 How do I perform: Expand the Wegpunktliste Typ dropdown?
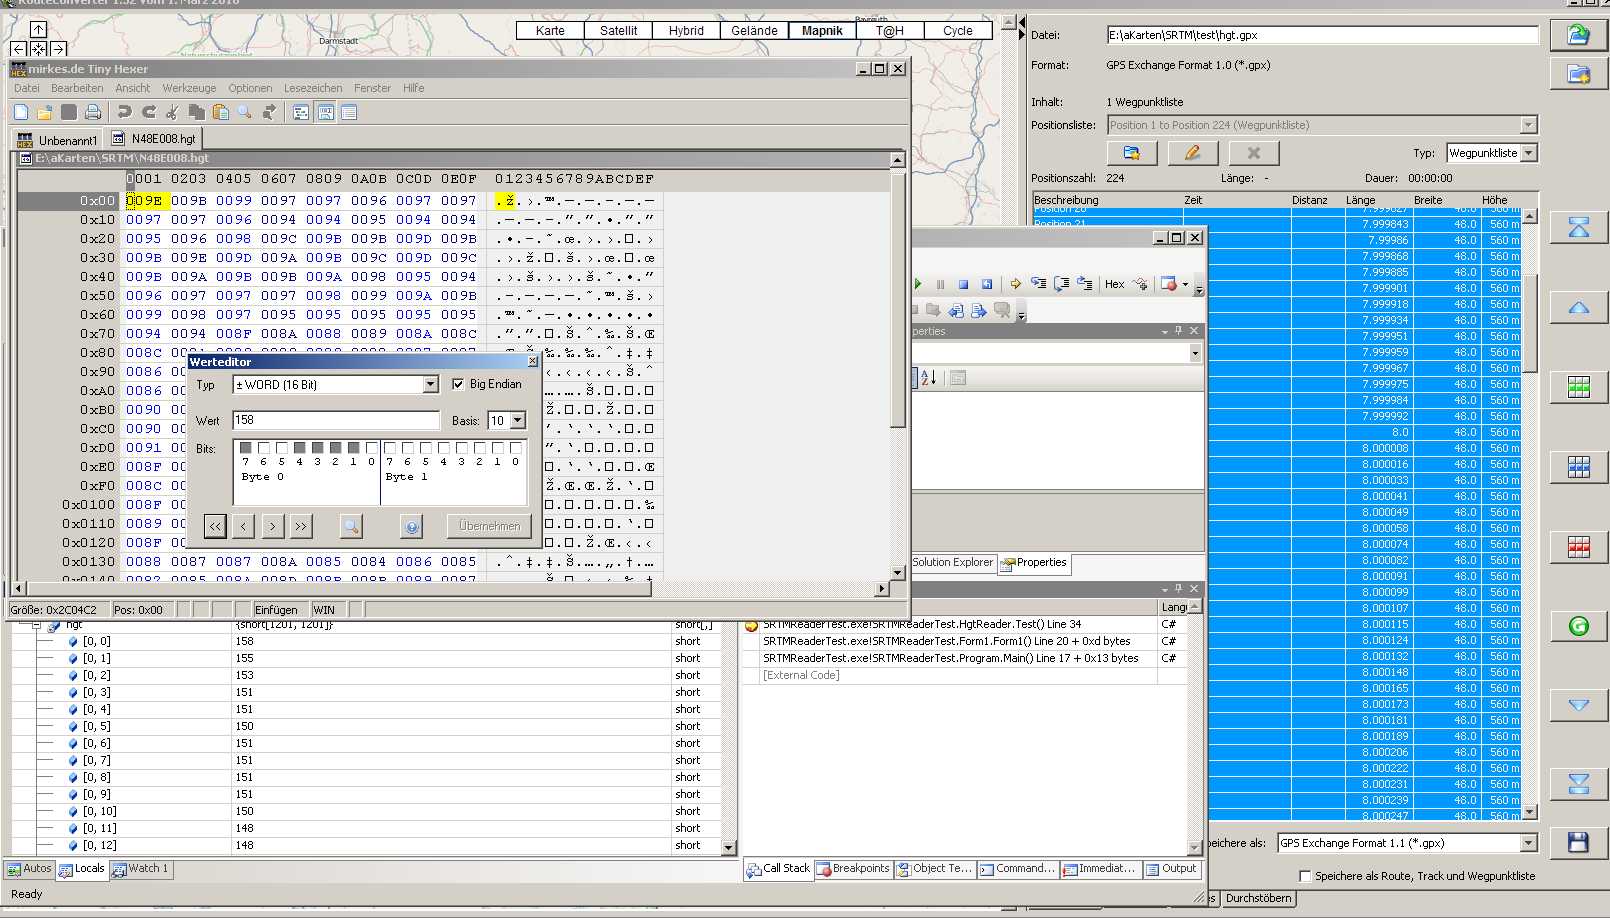[x=1528, y=153]
